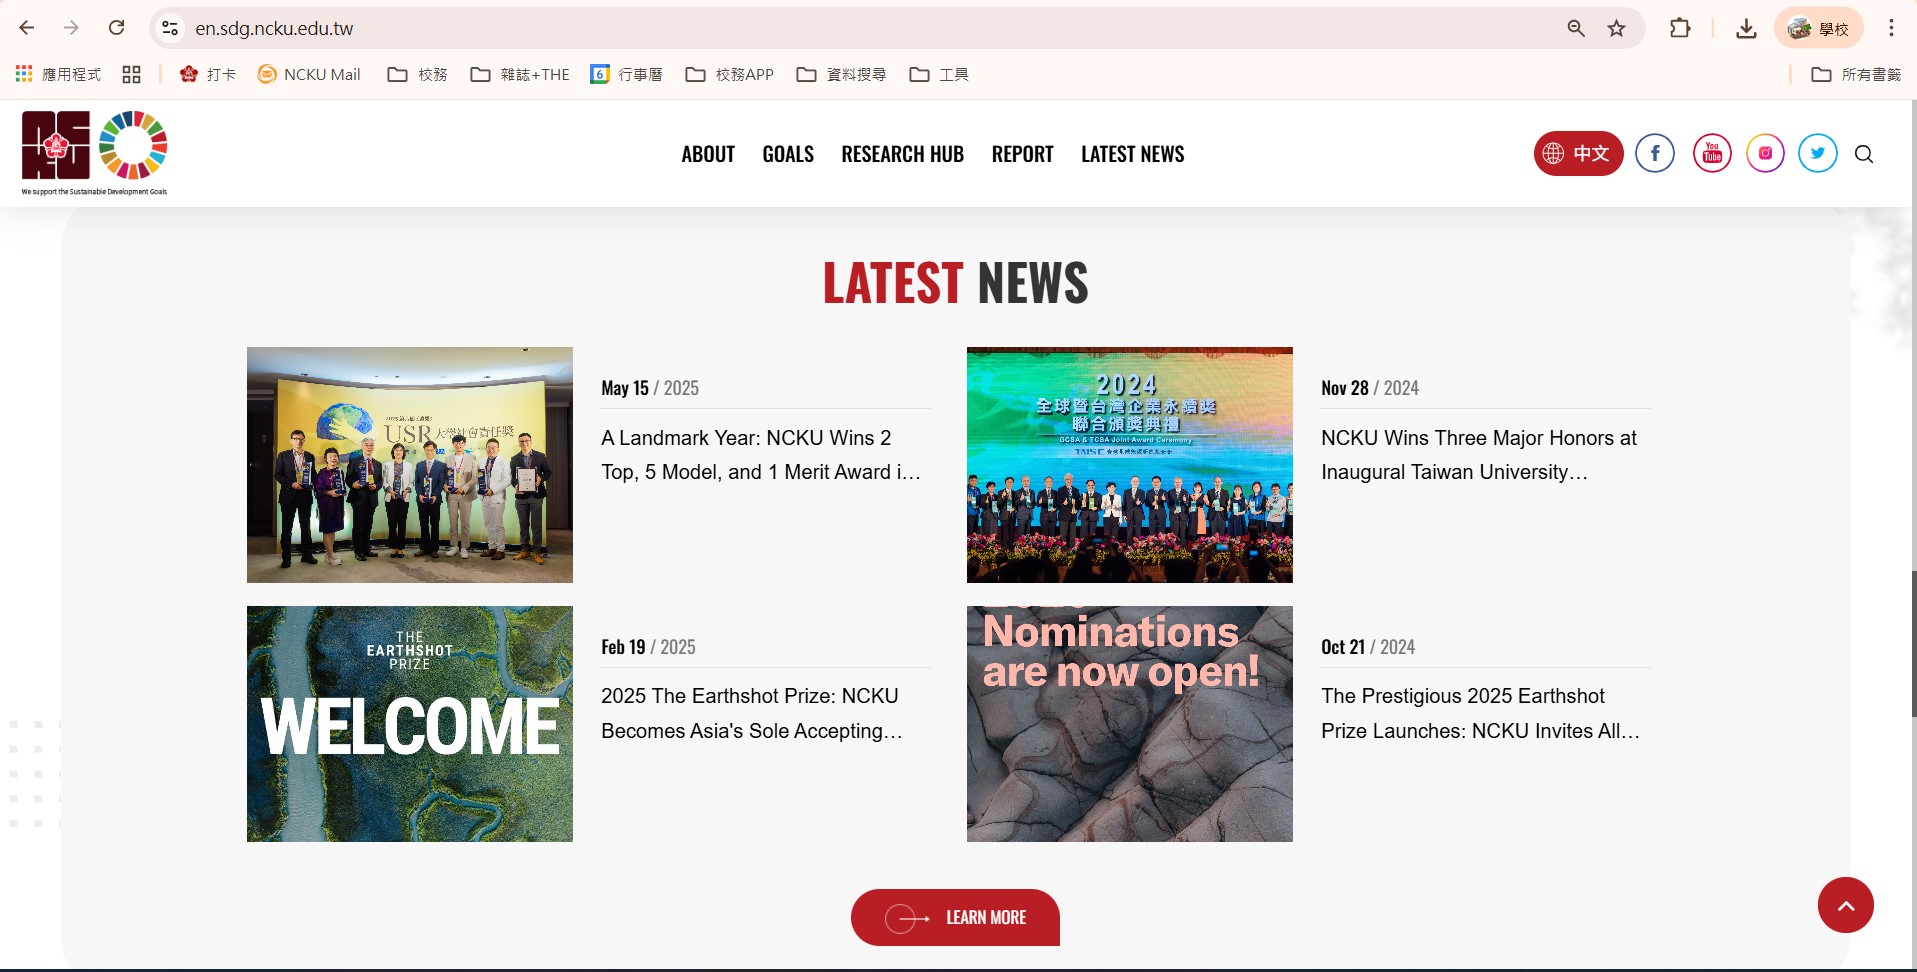1917x972 pixels.
Task: Open the YouTube social icon
Action: [1711, 153]
